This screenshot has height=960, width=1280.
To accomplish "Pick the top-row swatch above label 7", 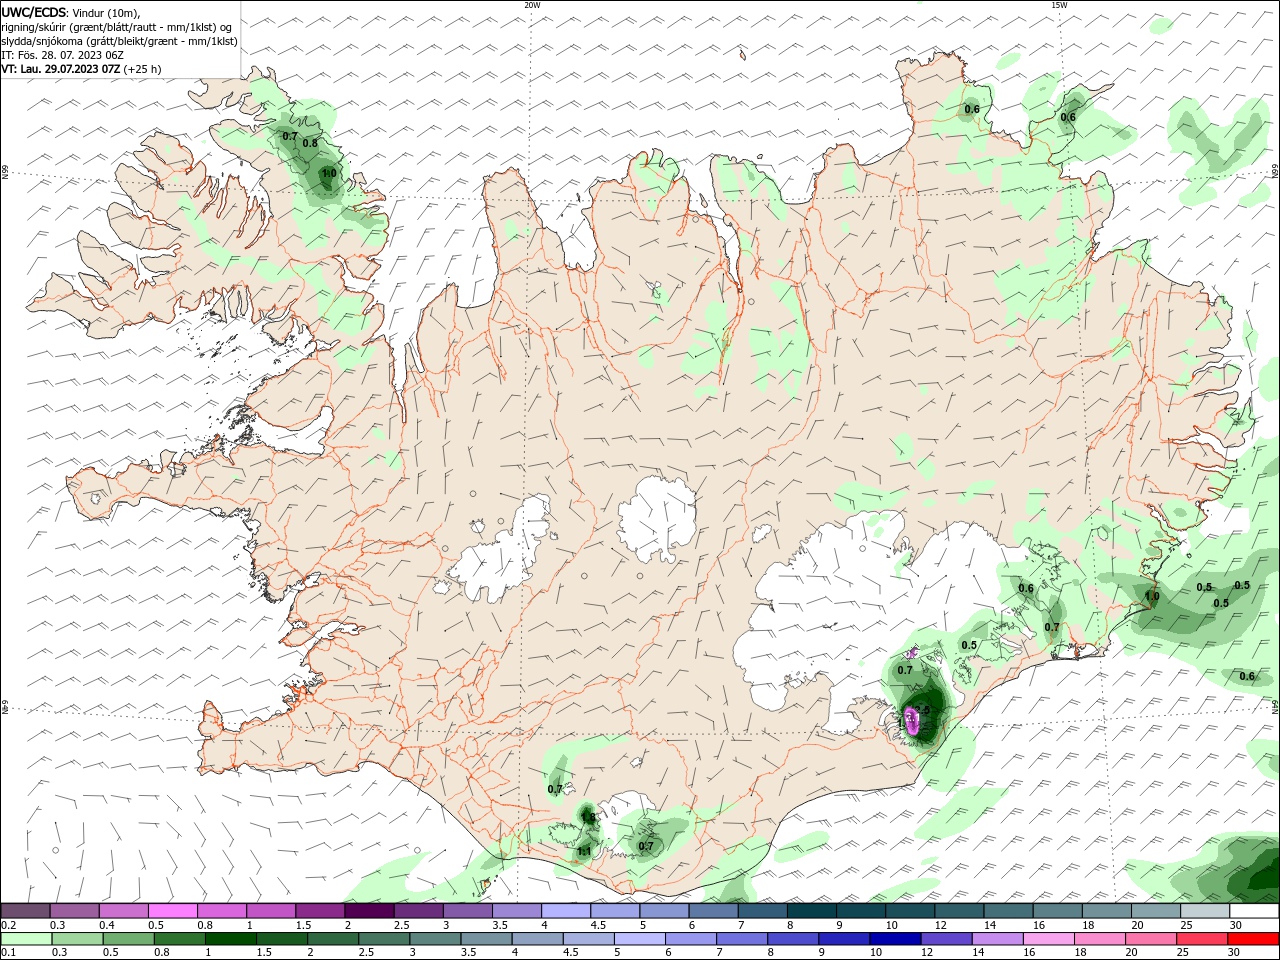I will tap(762, 911).
